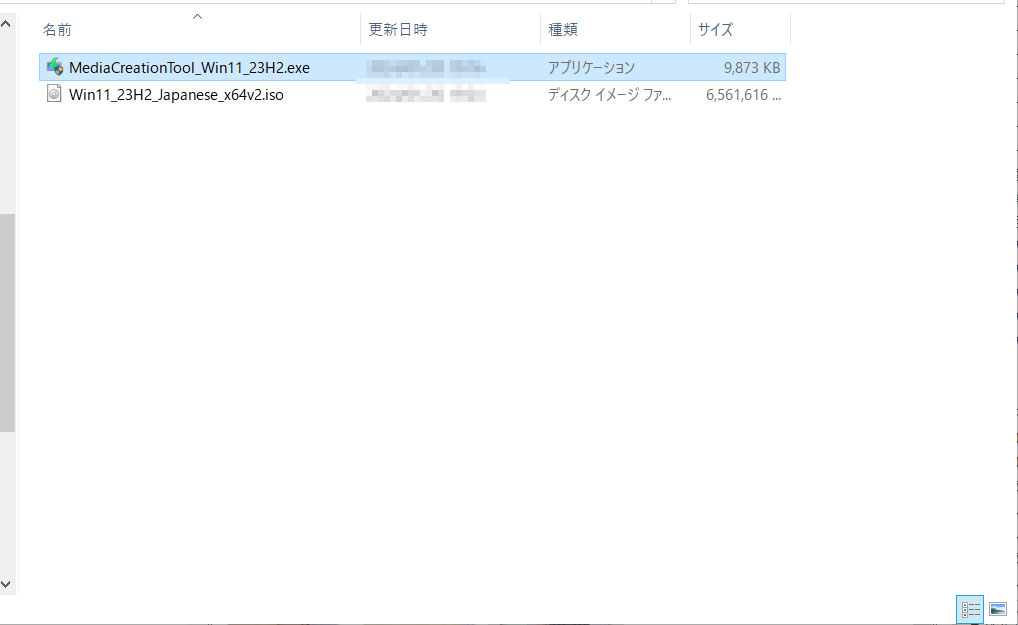1018x625 pixels.
Task: Click the アプリケーション type cell
Action: (x=591, y=68)
